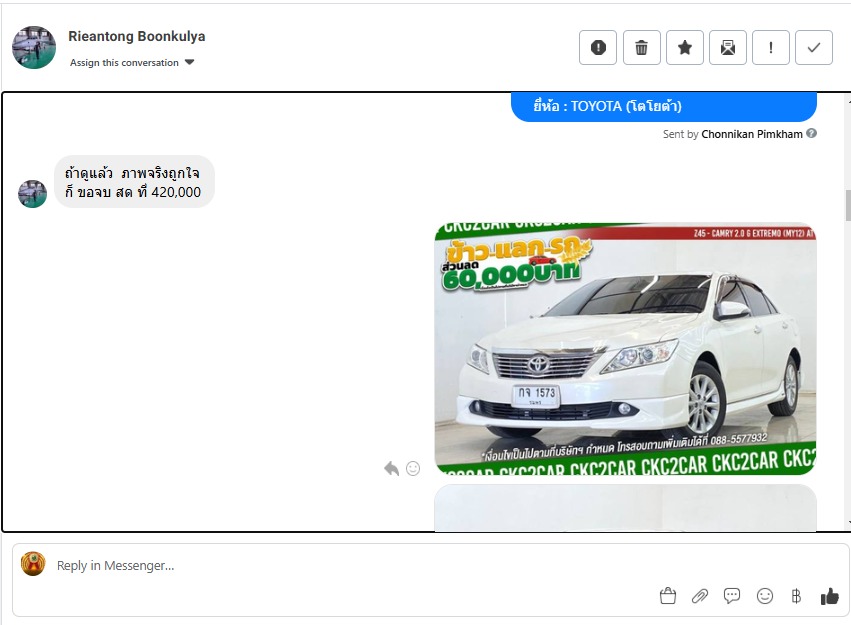This screenshot has height=625, width=851.
Task: Mark conversation as unread envelope icon
Action: (x=728, y=48)
